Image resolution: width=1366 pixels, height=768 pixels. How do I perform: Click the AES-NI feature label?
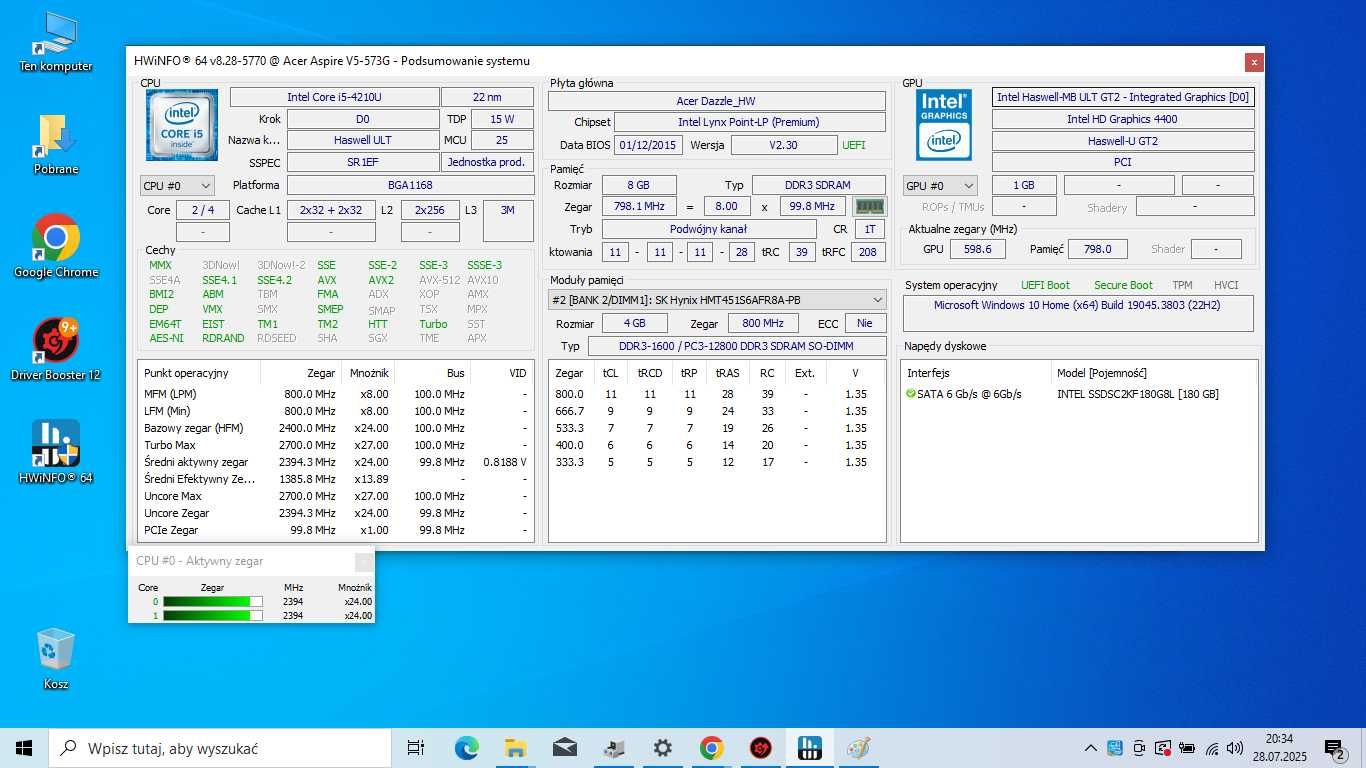click(166, 338)
